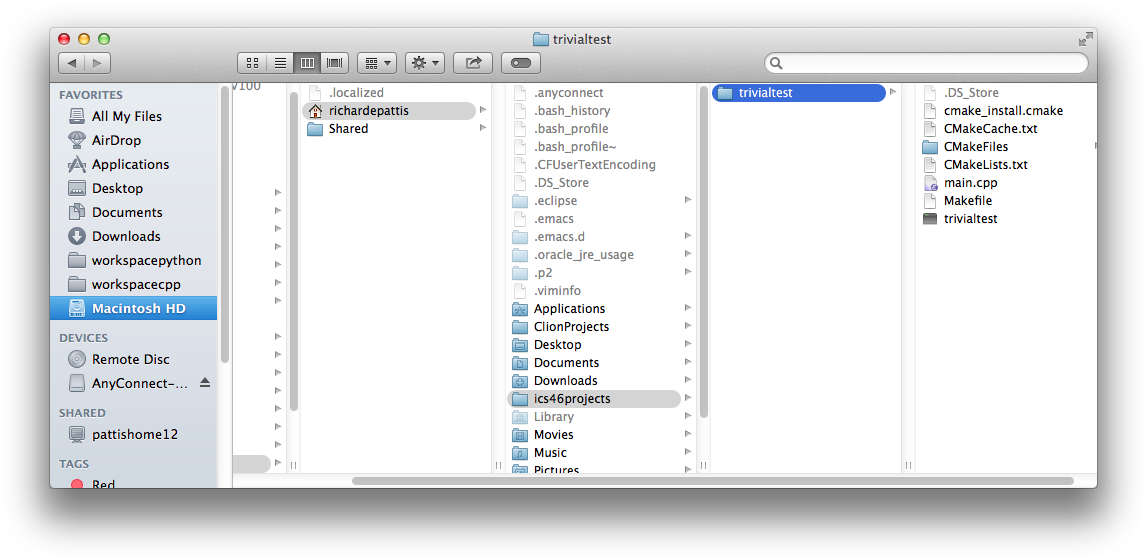The image size is (1146, 559).
Task: Toggle full screen mode arrows
Action: click(1086, 39)
